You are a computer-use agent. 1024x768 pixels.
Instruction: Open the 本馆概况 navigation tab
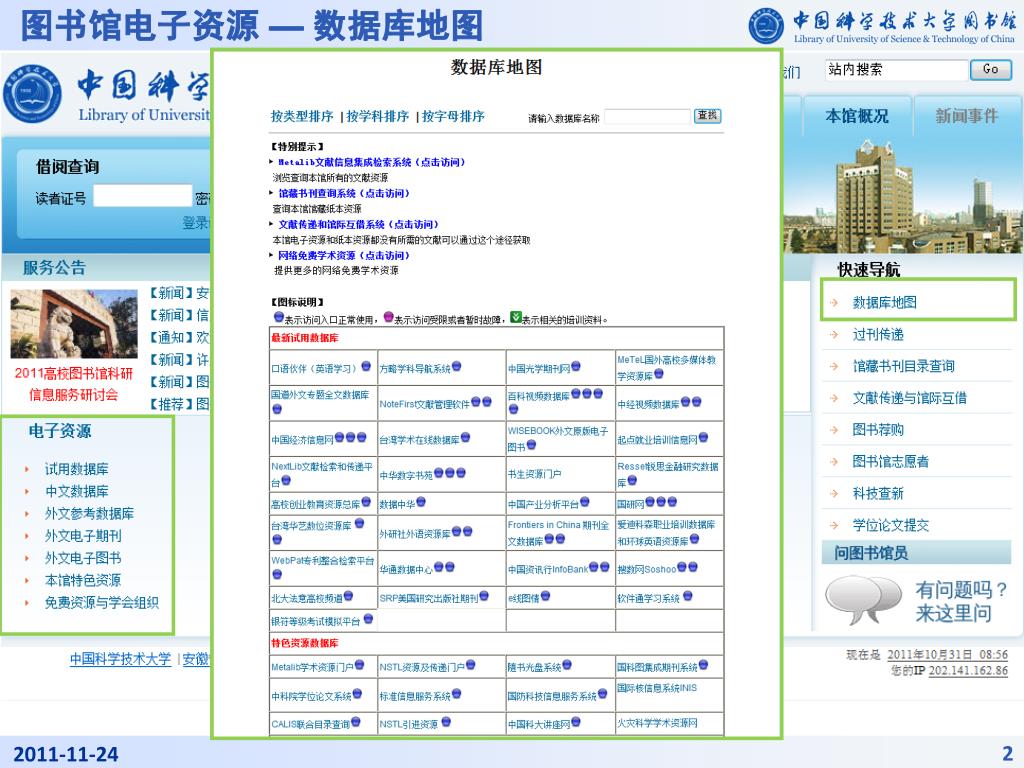[857, 116]
